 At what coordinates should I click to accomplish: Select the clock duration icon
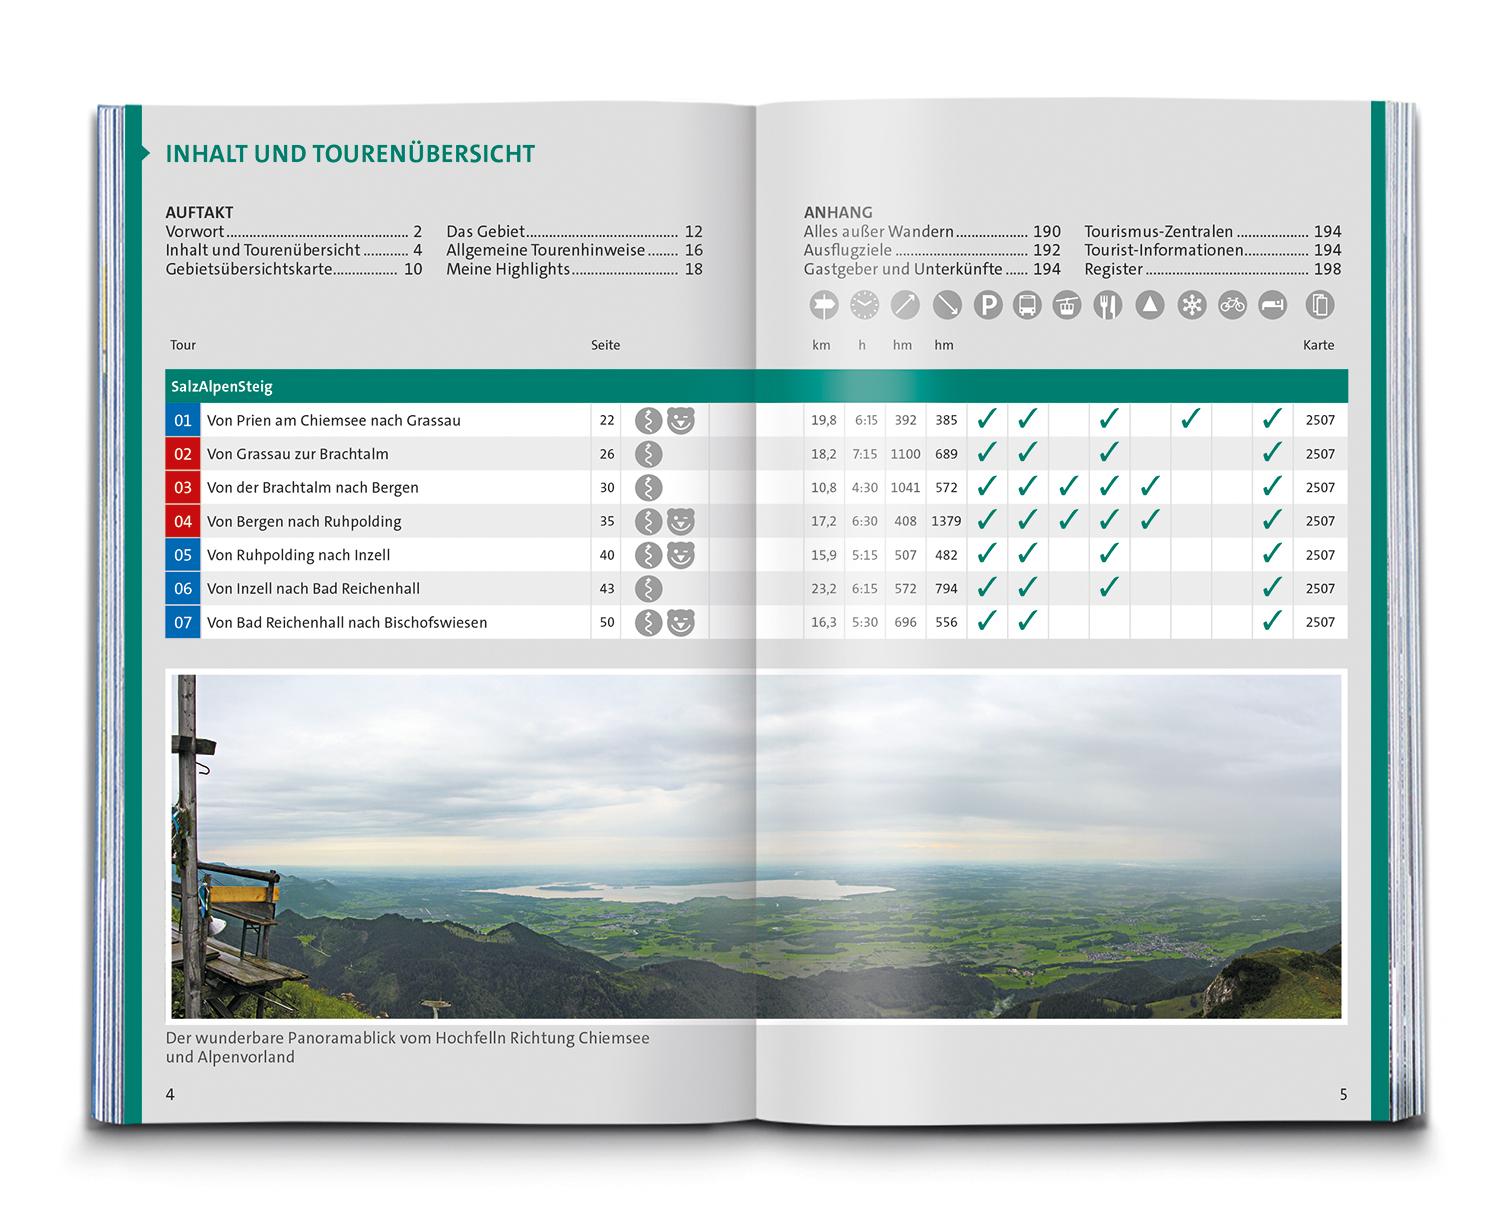pos(864,305)
